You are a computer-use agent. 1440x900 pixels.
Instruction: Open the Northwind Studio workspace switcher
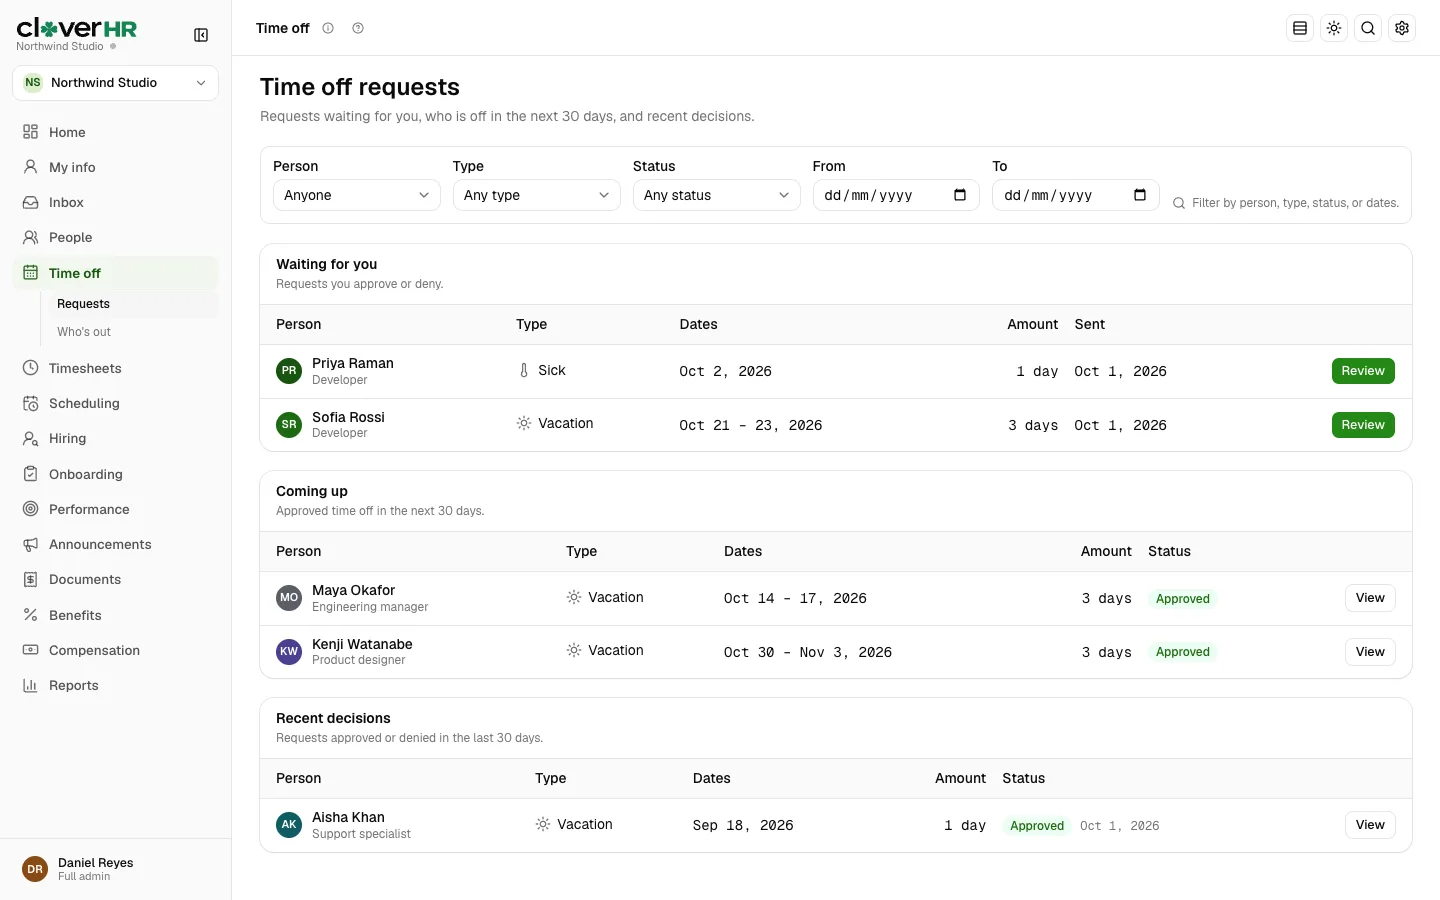pyautogui.click(x=115, y=83)
